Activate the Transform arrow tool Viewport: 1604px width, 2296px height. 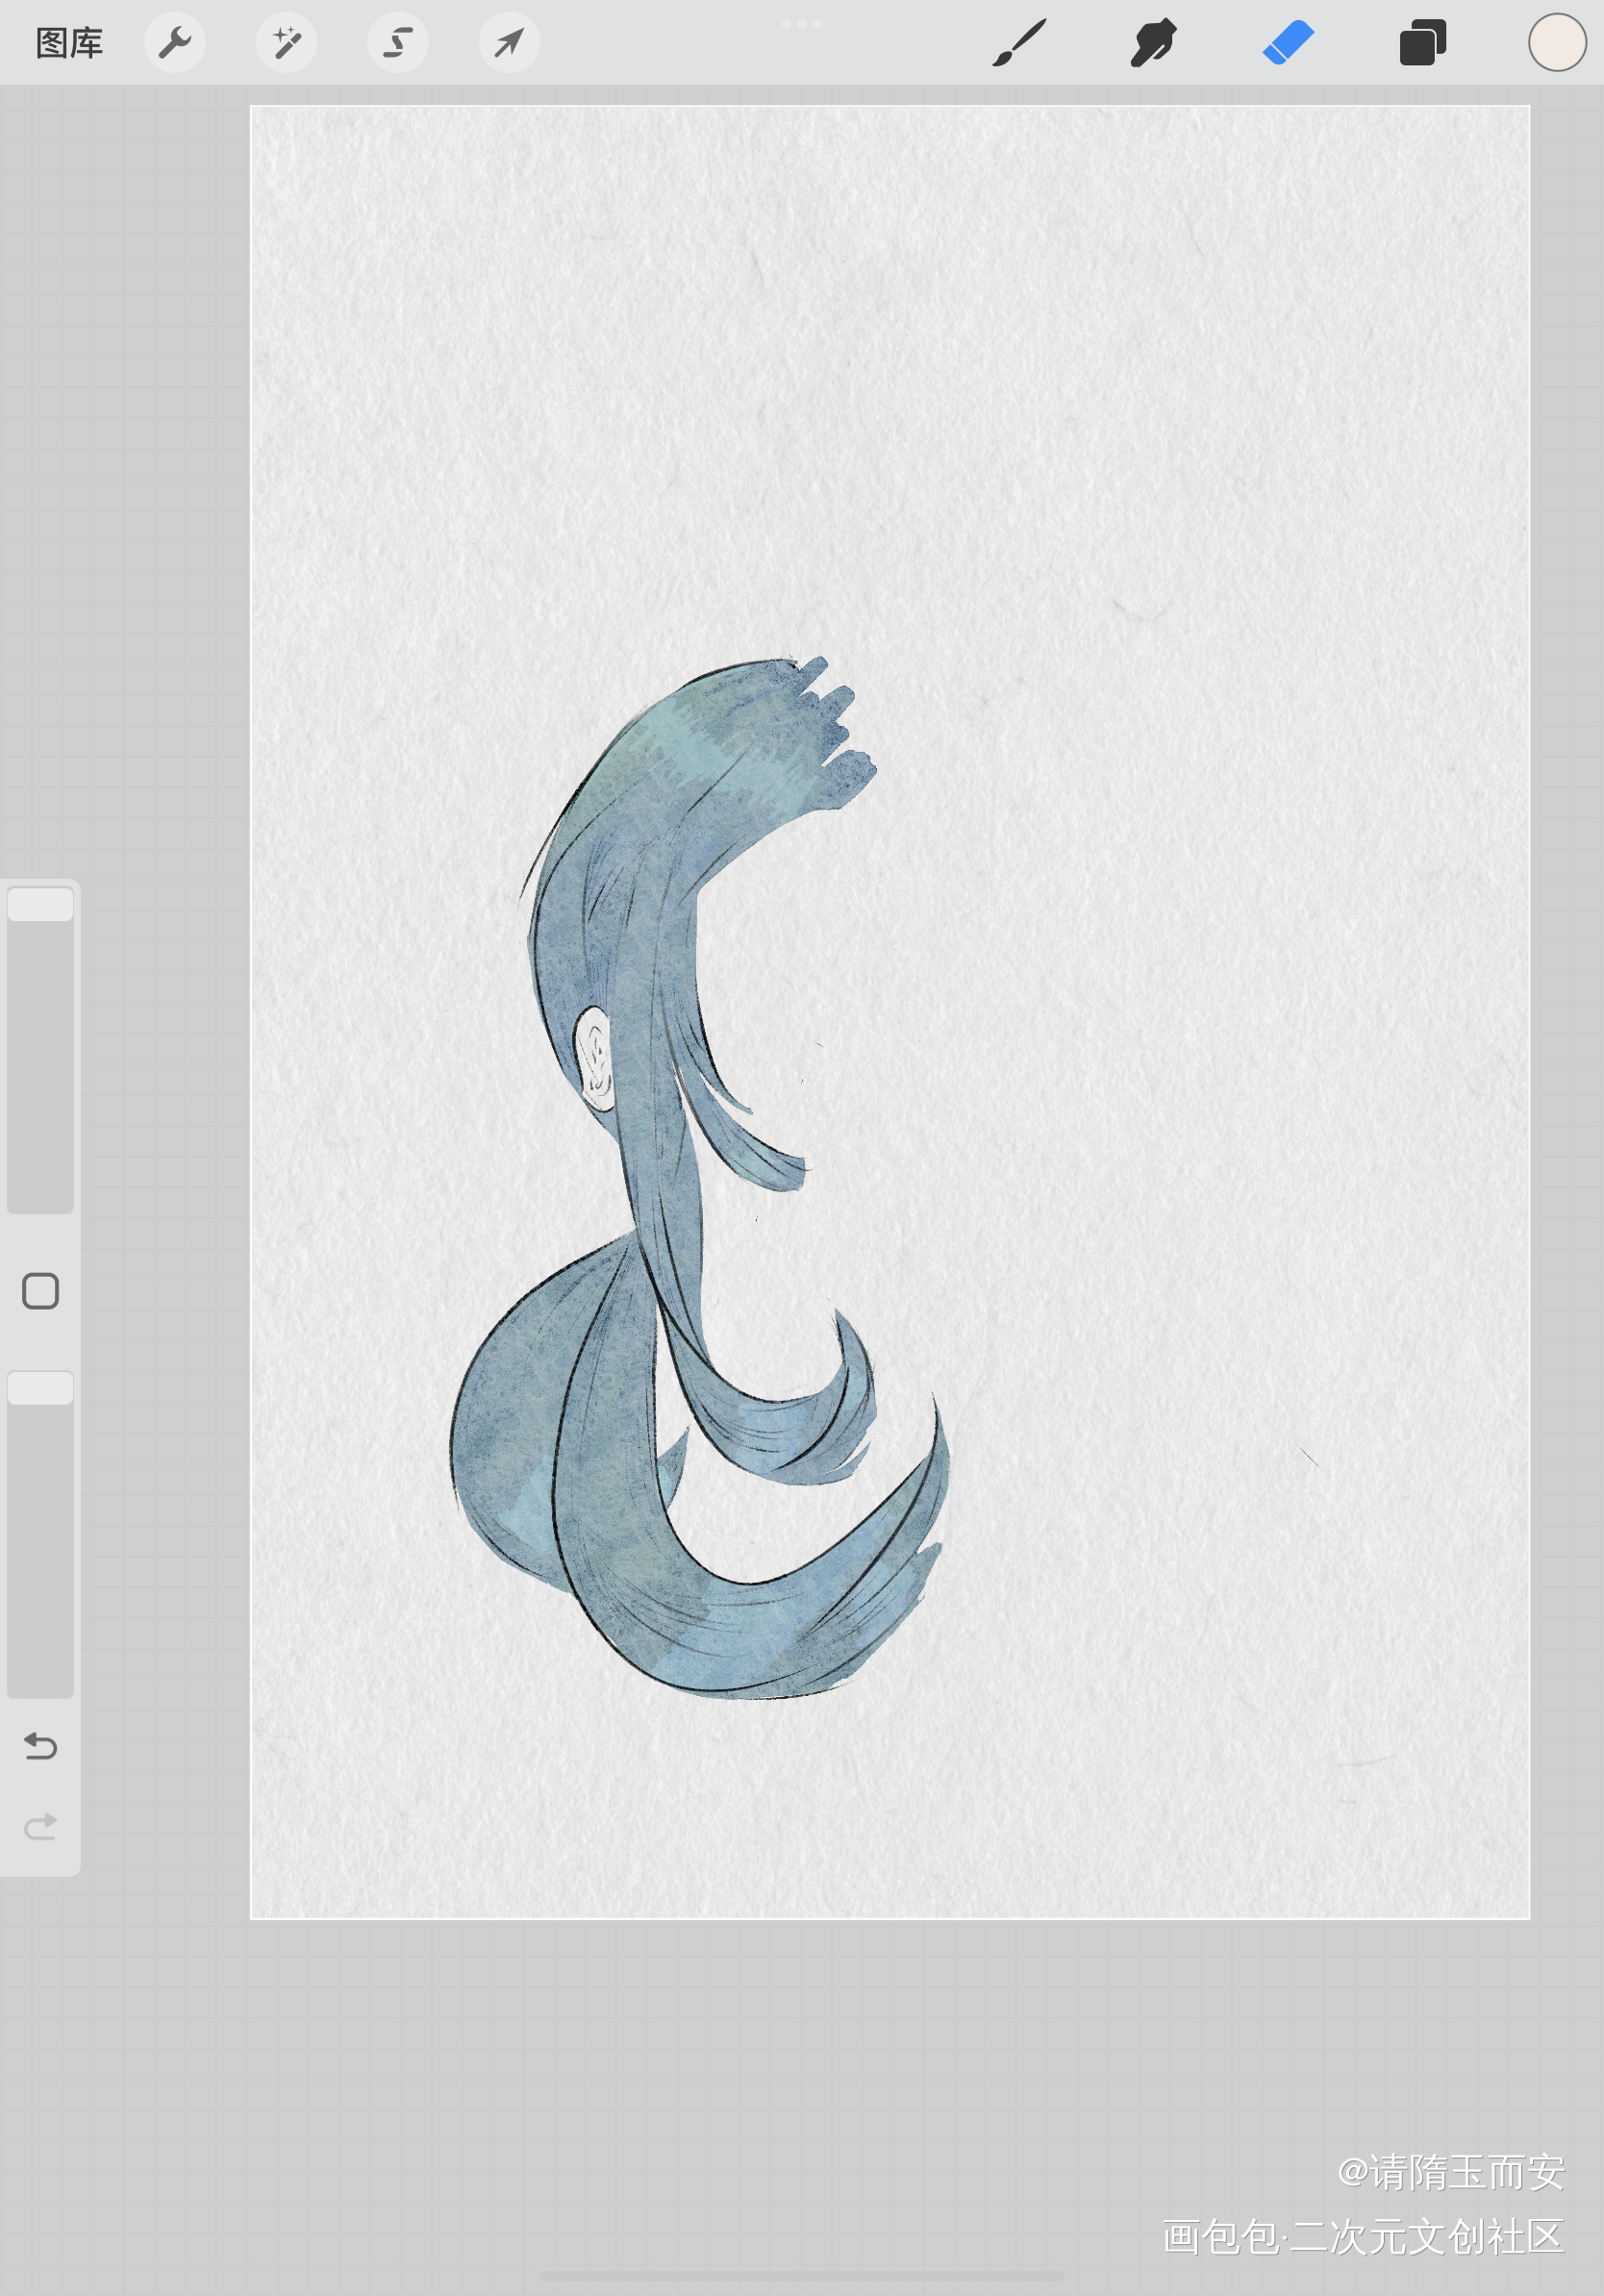click(509, 43)
